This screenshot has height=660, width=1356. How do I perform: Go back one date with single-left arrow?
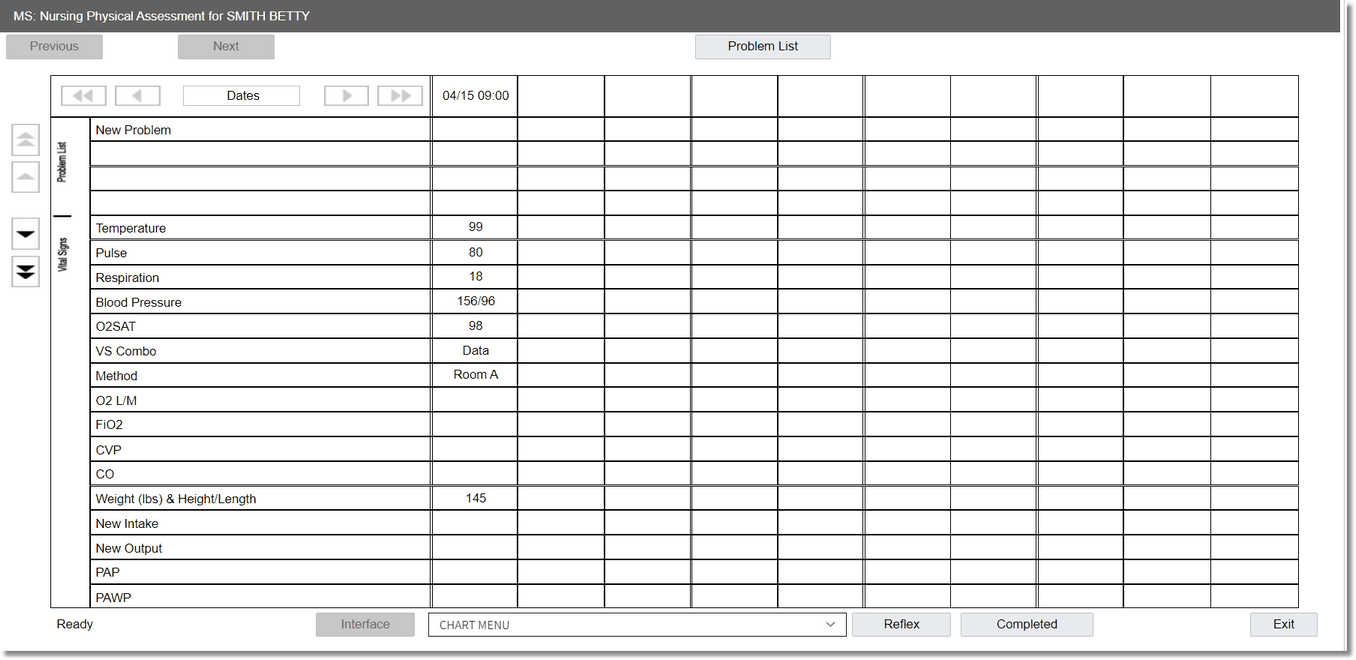137,96
